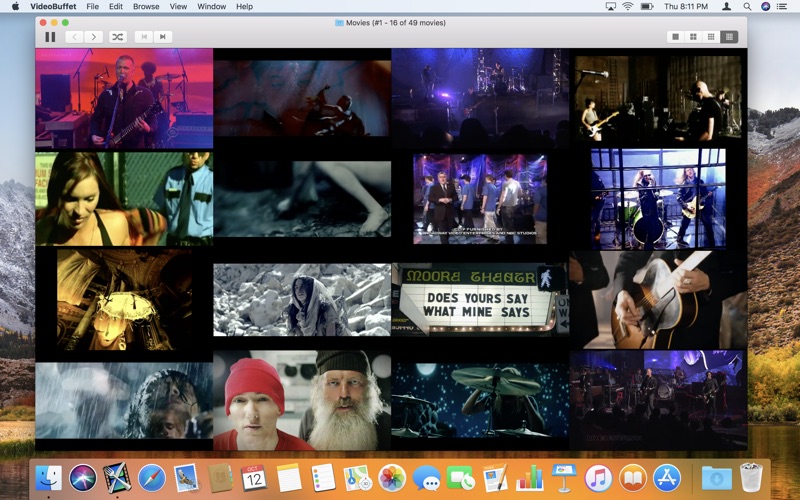The height and width of the screenshot is (500, 800).
Task: Click the AirPlay display icon in menu bar
Action: tap(610, 6)
